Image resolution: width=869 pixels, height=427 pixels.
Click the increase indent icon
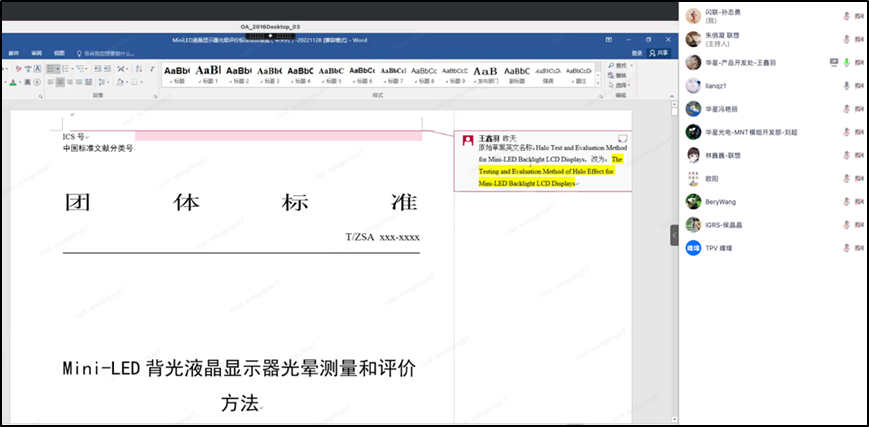tap(108, 69)
